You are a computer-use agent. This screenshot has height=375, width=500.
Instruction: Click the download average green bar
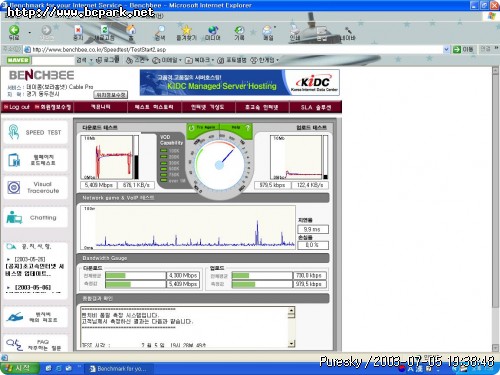coord(115,276)
